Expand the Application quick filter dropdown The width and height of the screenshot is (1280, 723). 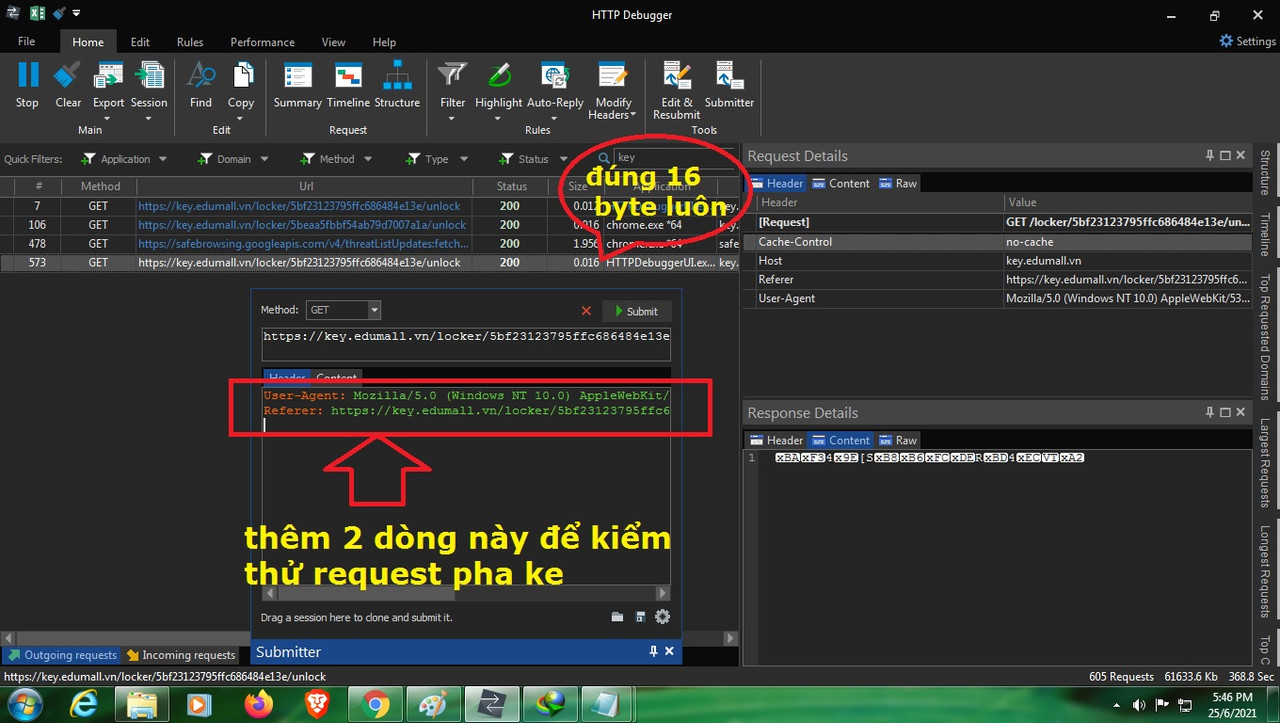click(x=161, y=159)
